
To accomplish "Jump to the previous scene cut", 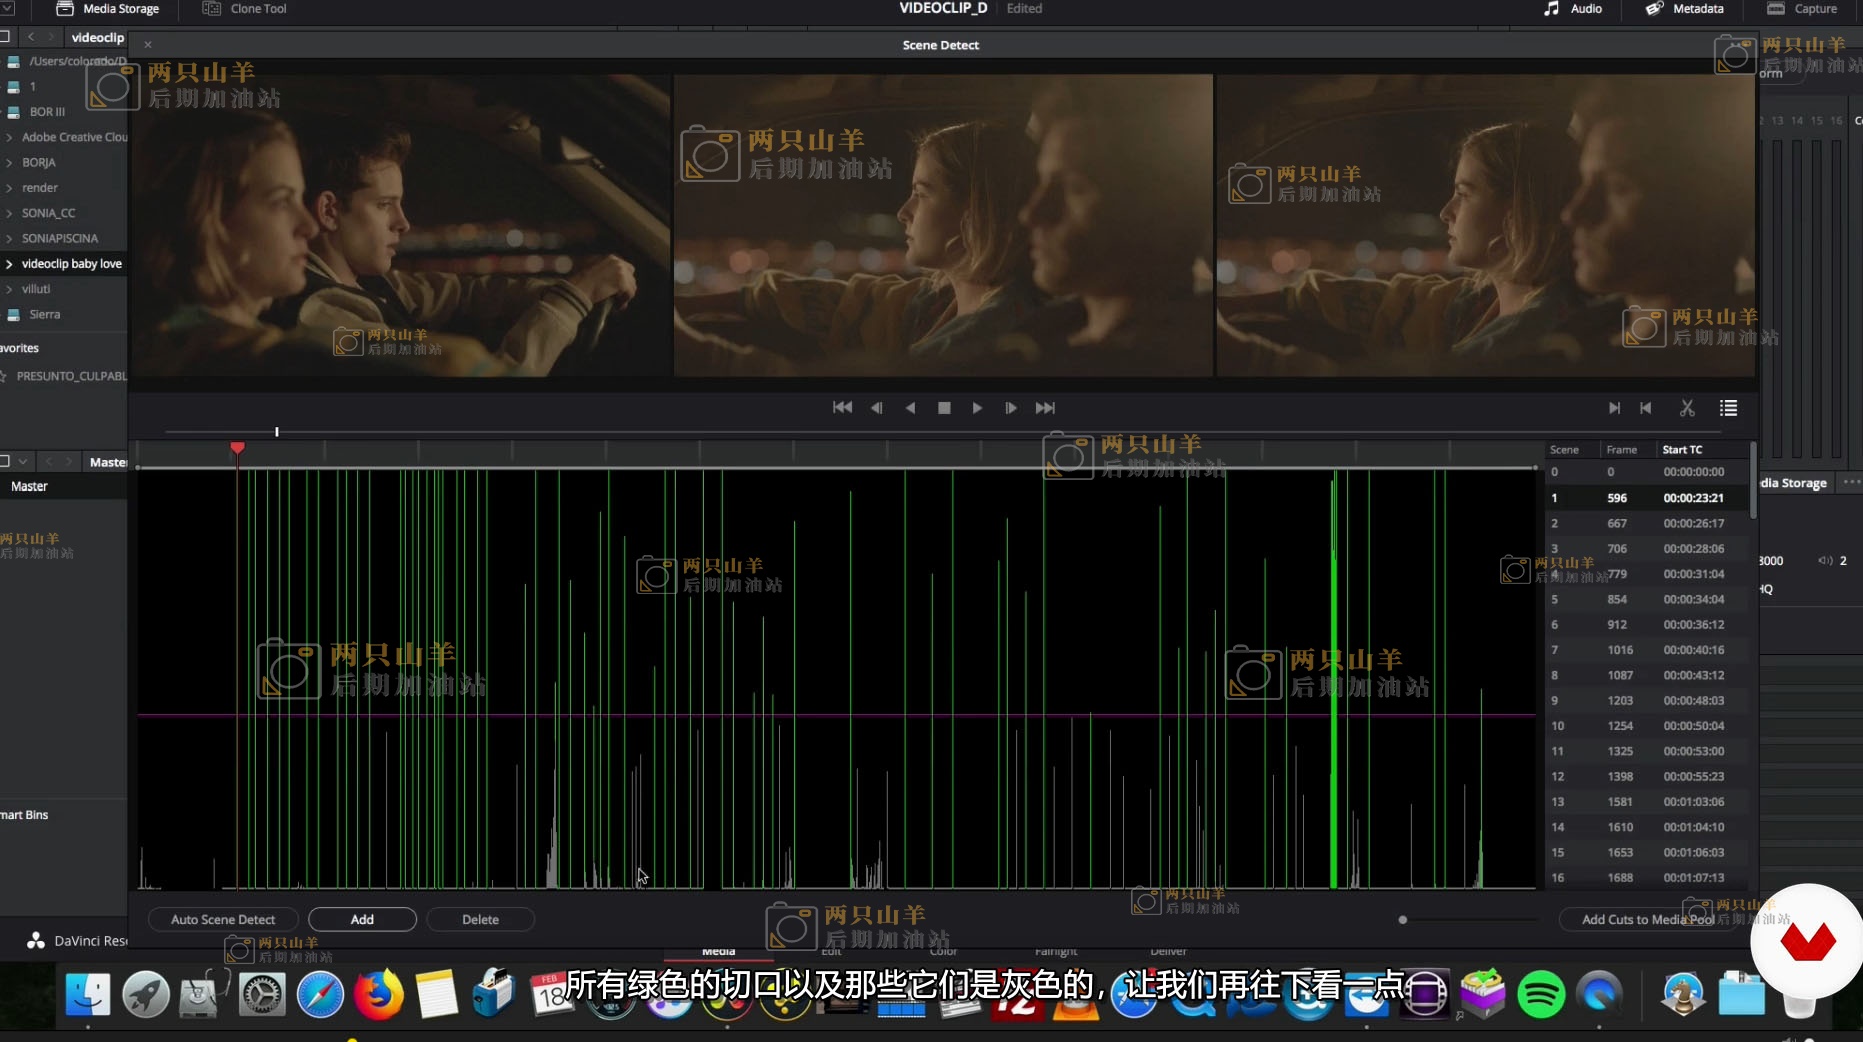I will [1646, 408].
